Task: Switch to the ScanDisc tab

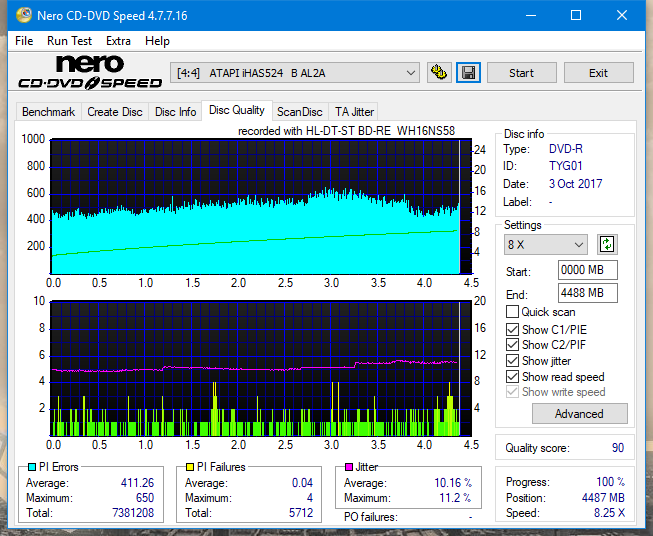Action: (300, 112)
